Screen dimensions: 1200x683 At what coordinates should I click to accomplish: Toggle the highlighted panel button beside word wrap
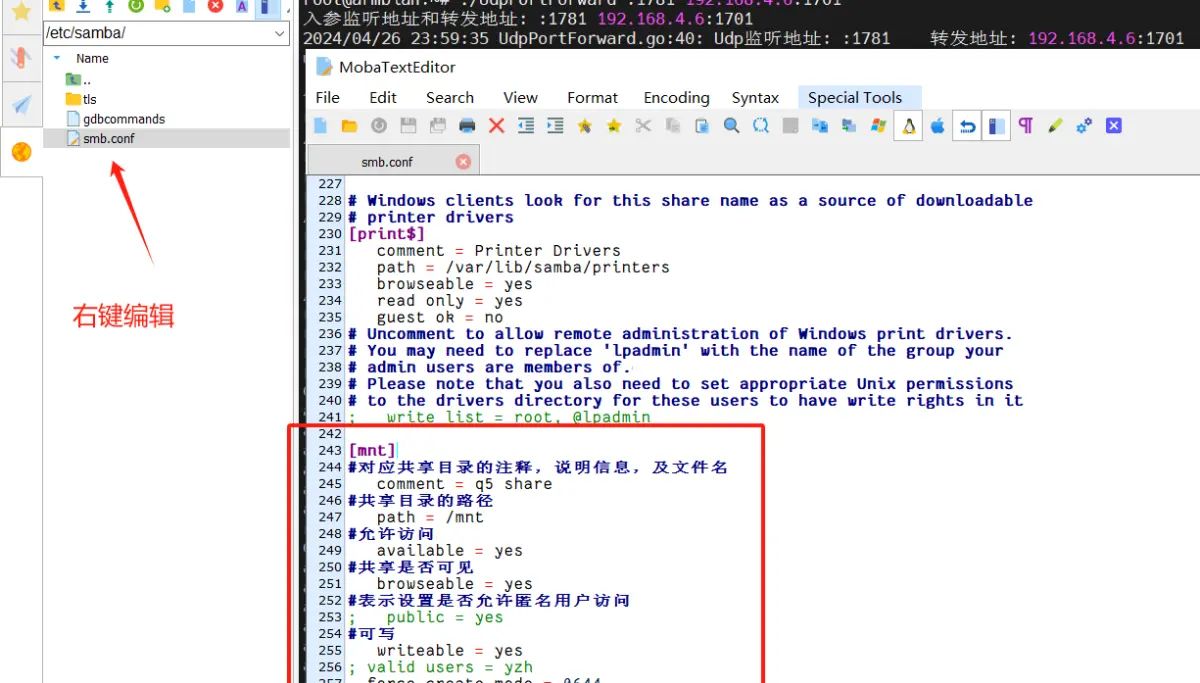tap(996, 126)
